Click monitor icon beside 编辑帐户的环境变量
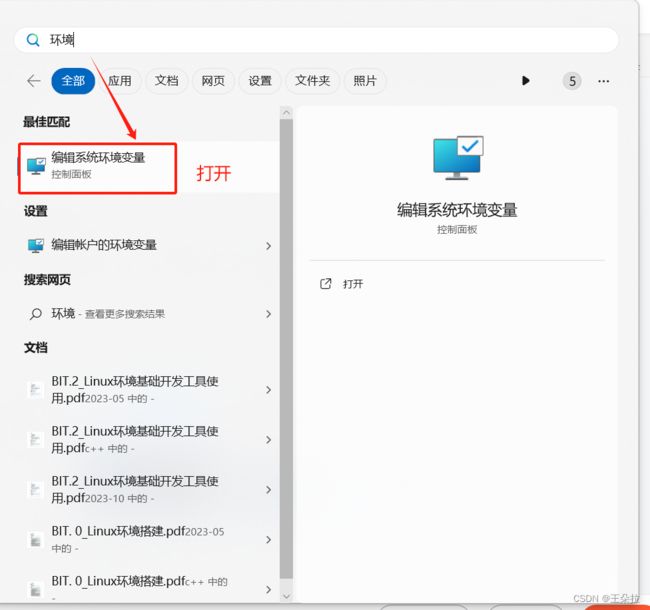650x610 pixels. coord(36,245)
